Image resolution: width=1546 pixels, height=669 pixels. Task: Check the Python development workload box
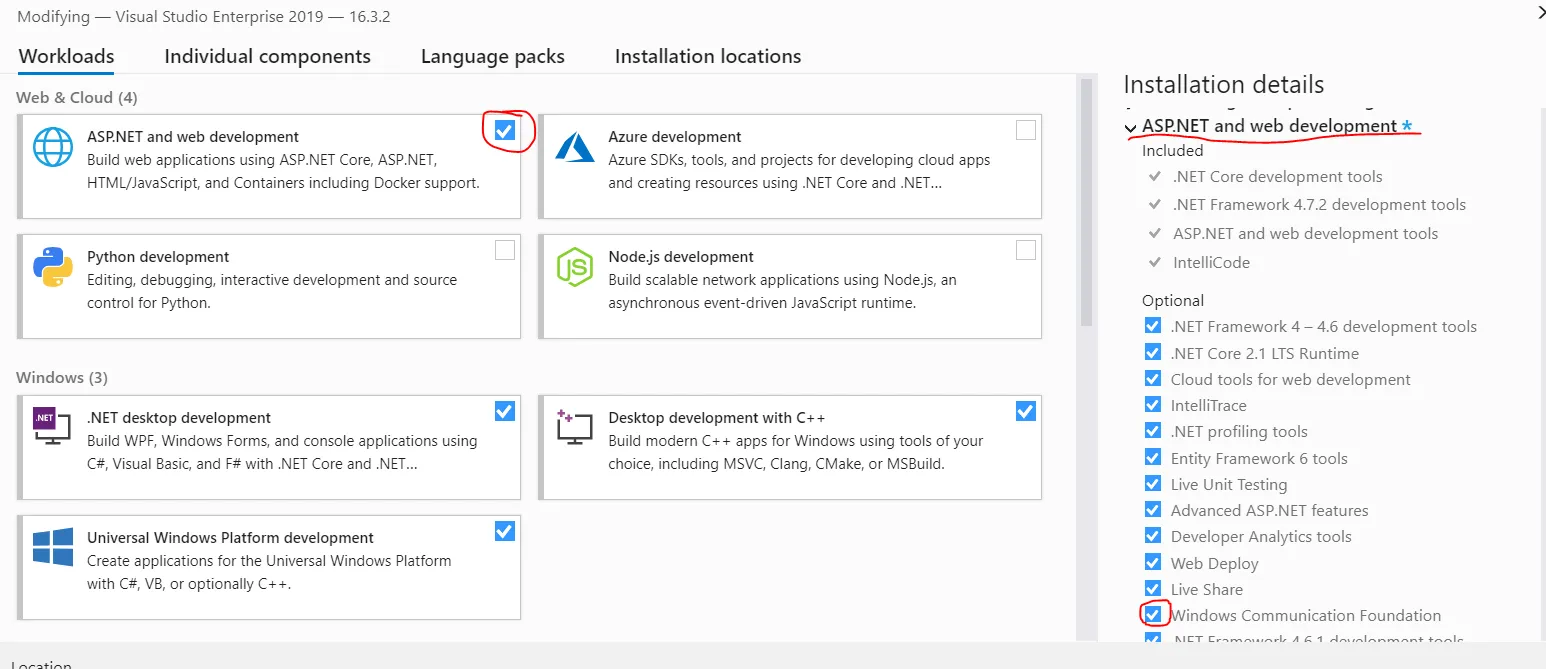click(505, 250)
